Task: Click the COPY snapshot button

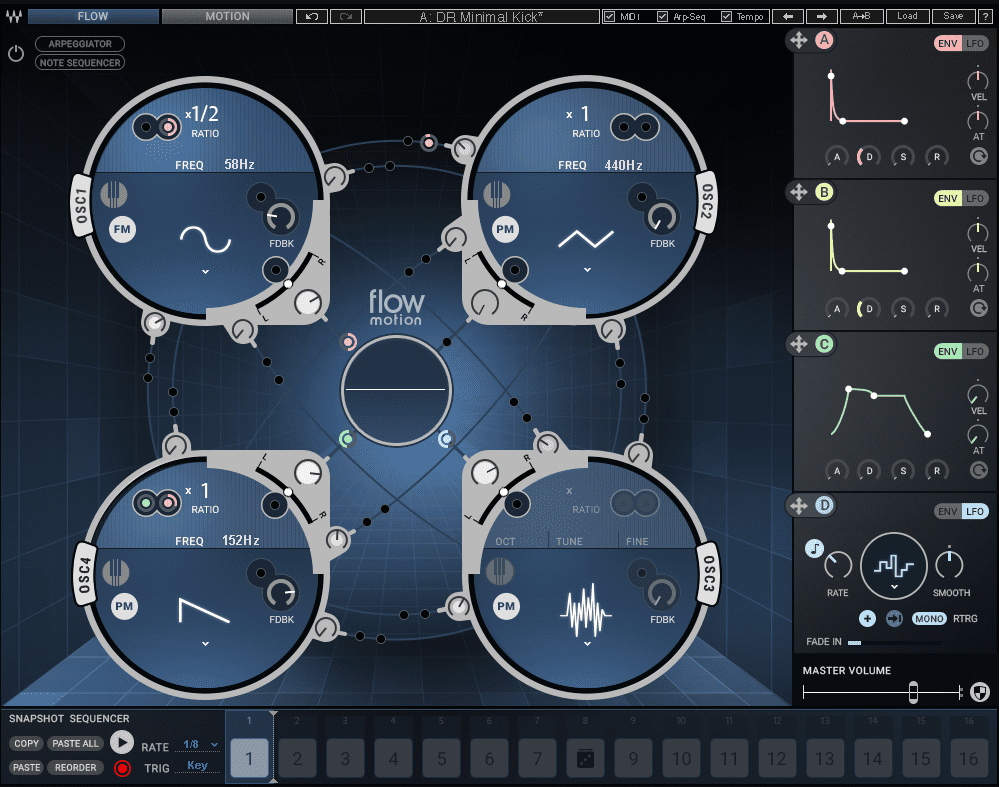Action: (26, 744)
